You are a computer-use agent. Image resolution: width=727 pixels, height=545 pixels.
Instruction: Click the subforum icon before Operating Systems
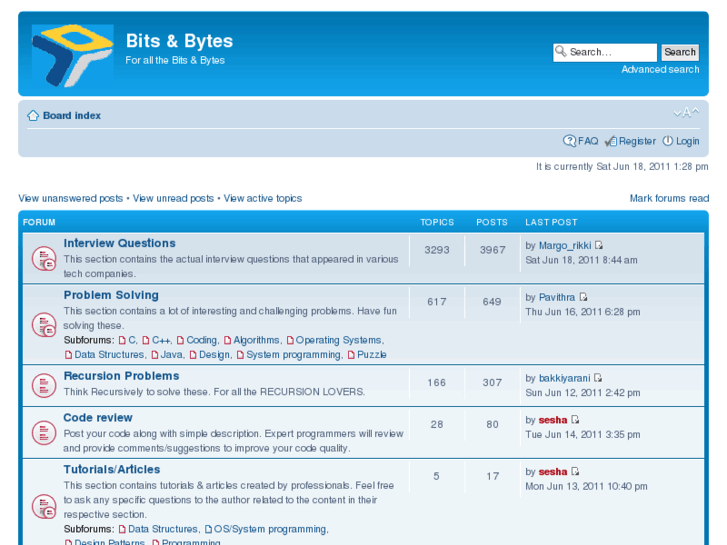tap(290, 340)
